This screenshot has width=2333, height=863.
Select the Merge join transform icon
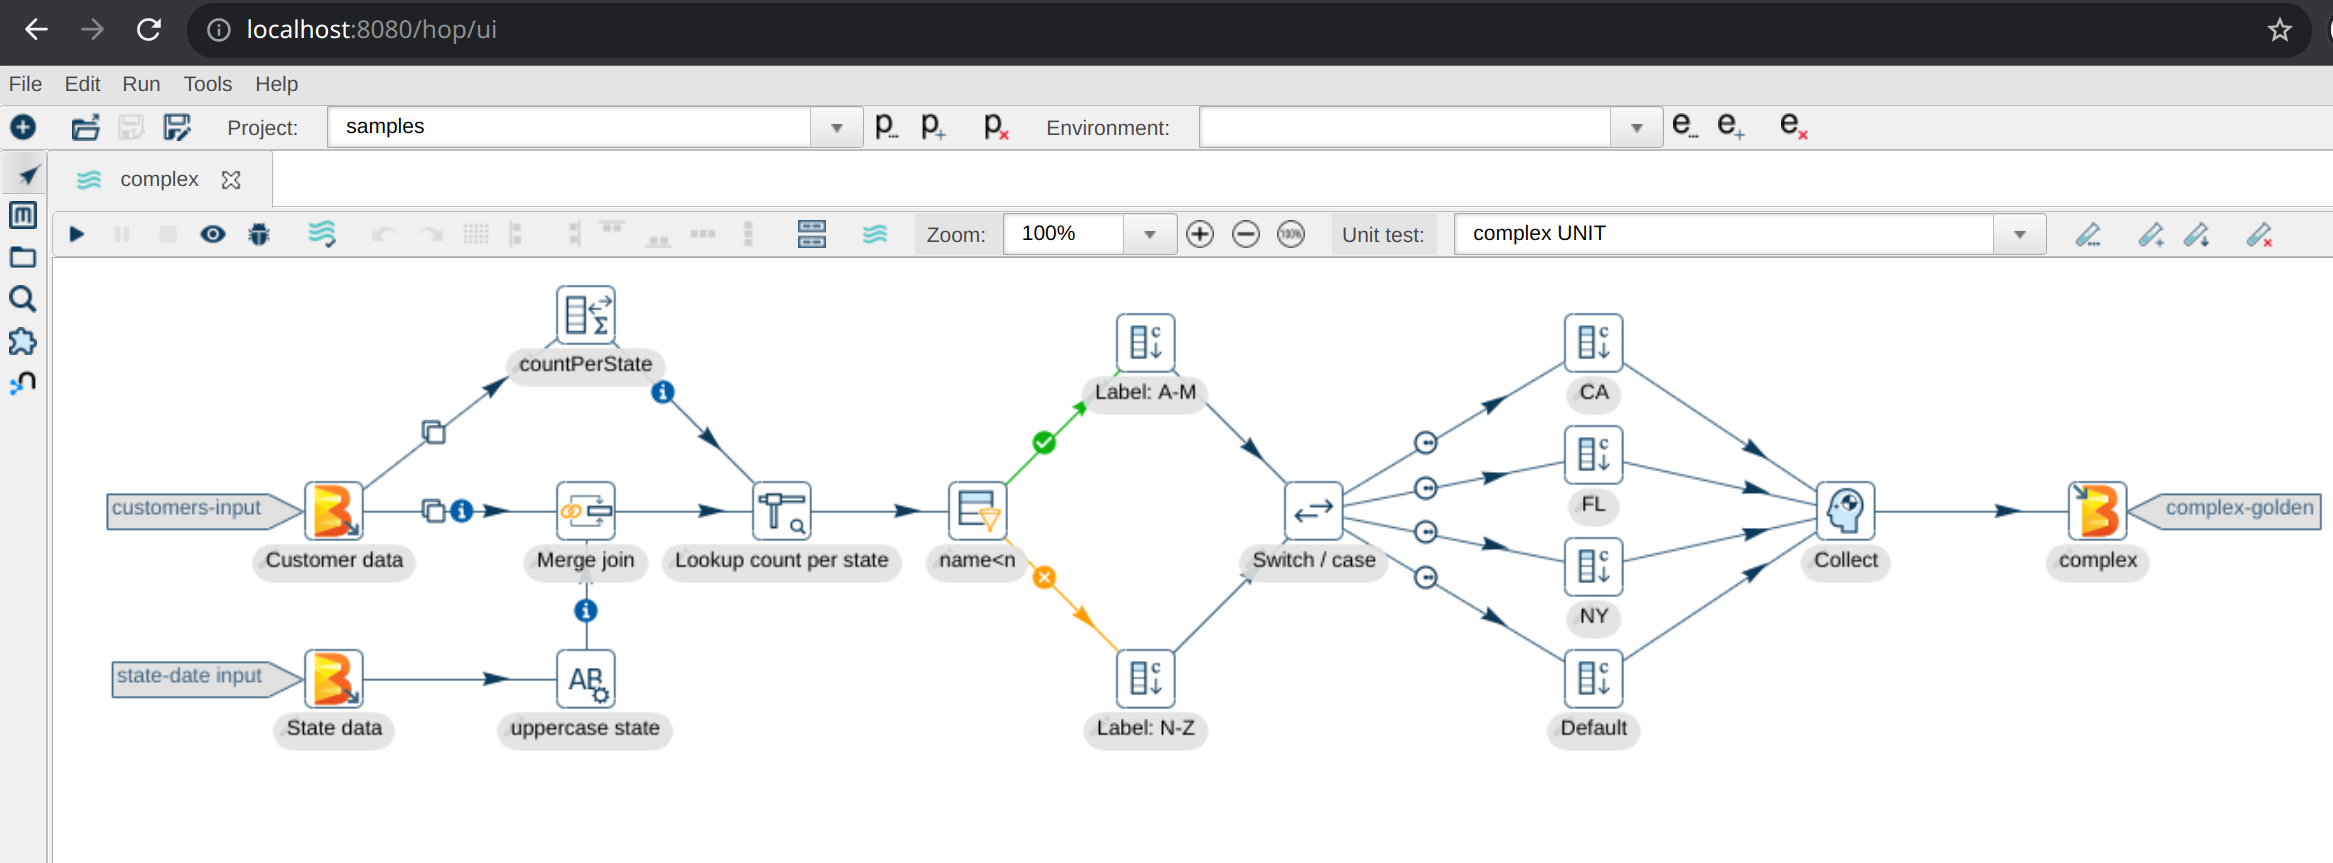pyautogui.click(x=585, y=511)
